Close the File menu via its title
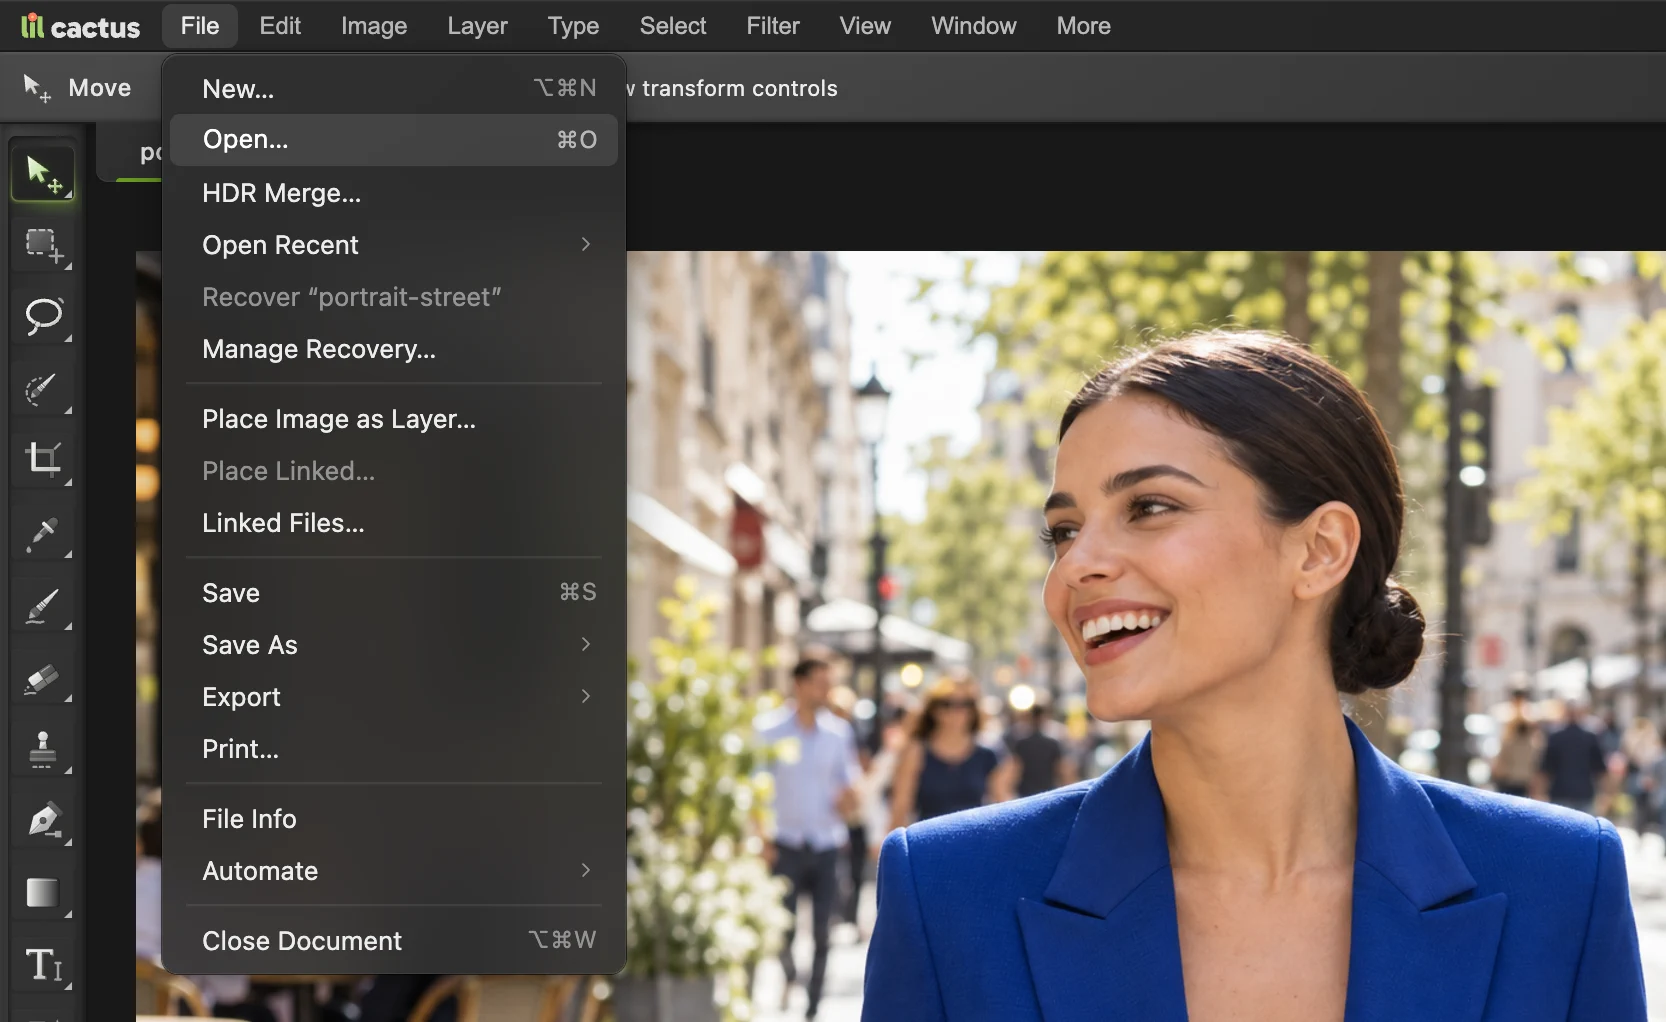 pyautogui.click(x=200, y=26)
